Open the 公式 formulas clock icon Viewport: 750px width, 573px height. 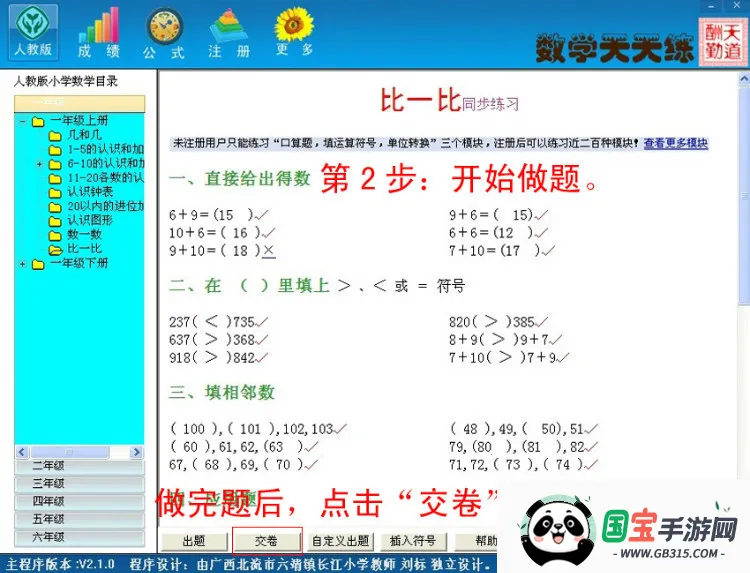[165, 33]
